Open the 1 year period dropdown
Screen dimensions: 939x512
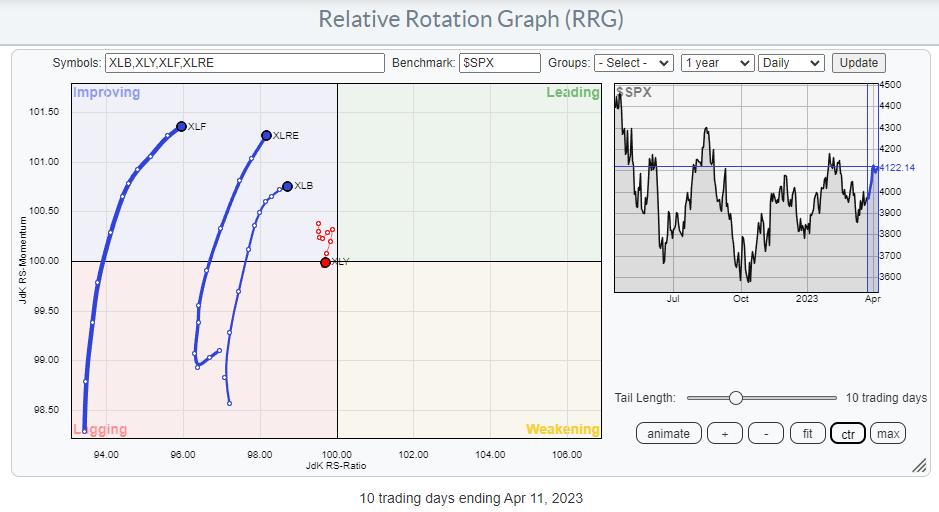(x=717, y=62)
